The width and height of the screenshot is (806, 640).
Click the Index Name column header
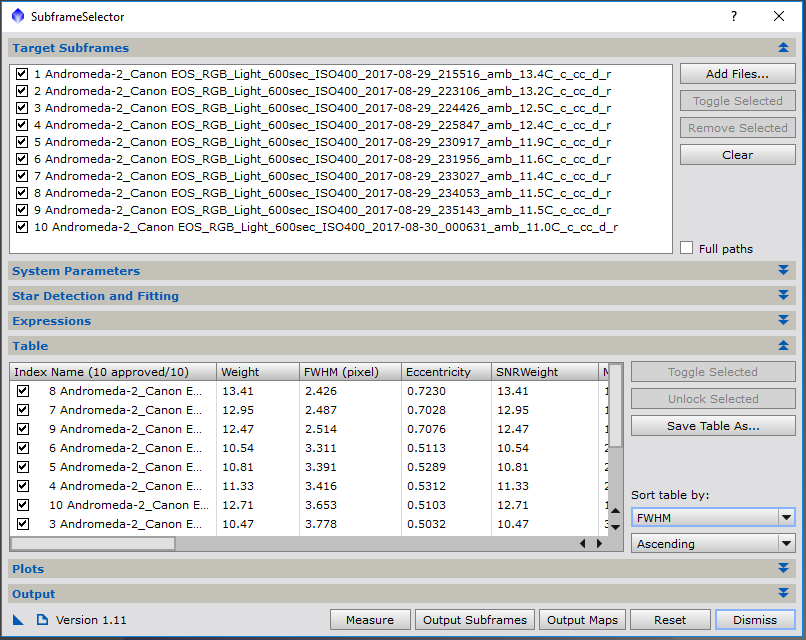point(113,372)
